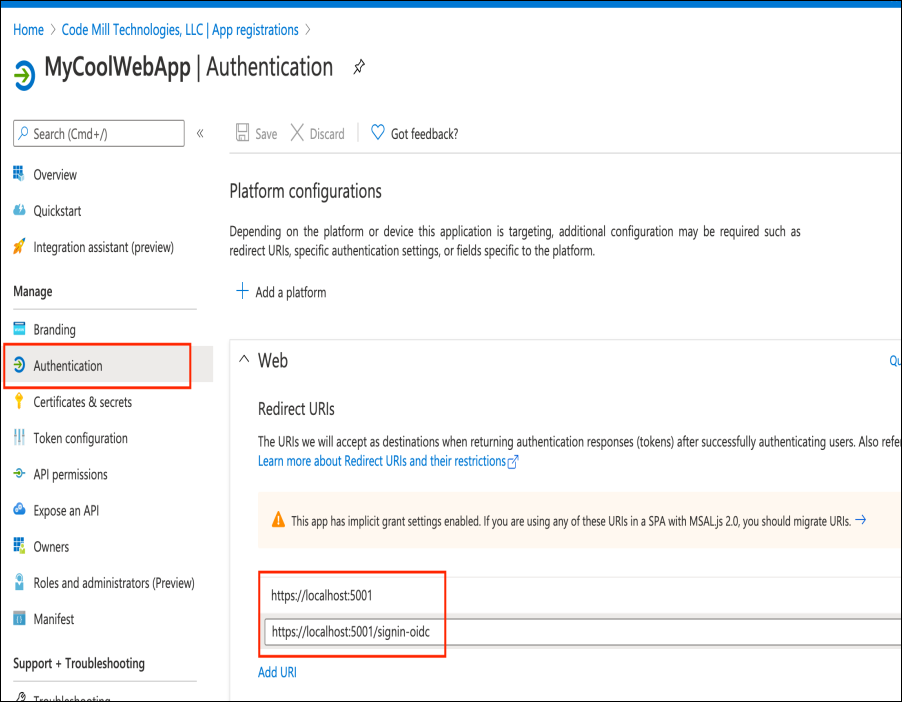Focus the Search (Cmd+/) field

(x=99, y=133)
